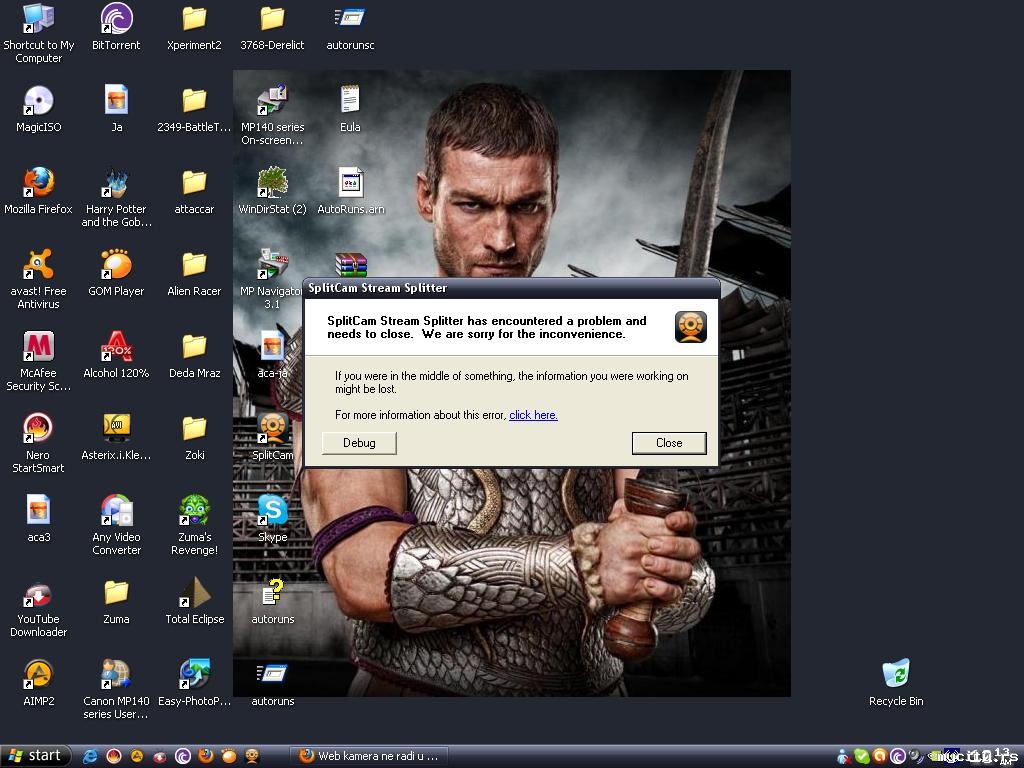Select McAfee Security Scan shortcut
Viewport: 1024px width, 768px height.
click(39, 361)
